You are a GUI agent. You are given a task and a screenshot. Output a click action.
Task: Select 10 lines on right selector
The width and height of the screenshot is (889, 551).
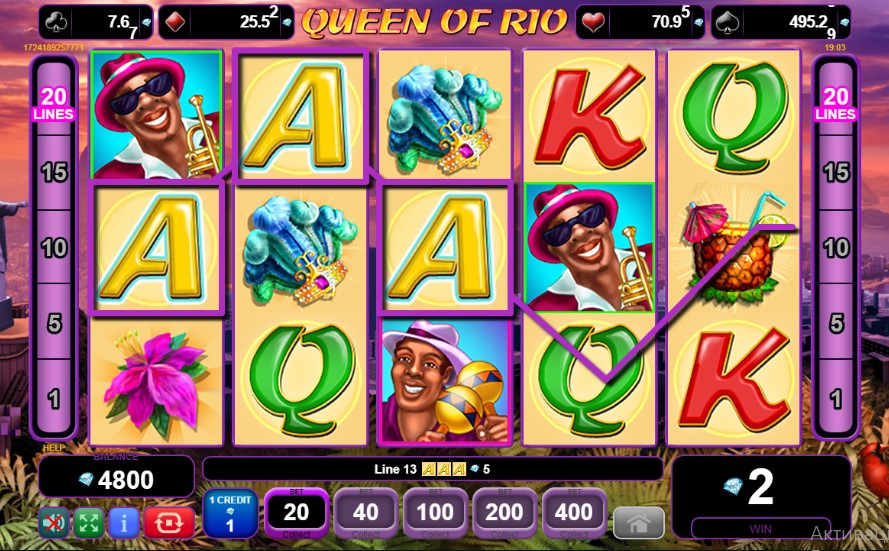point(836,248)
